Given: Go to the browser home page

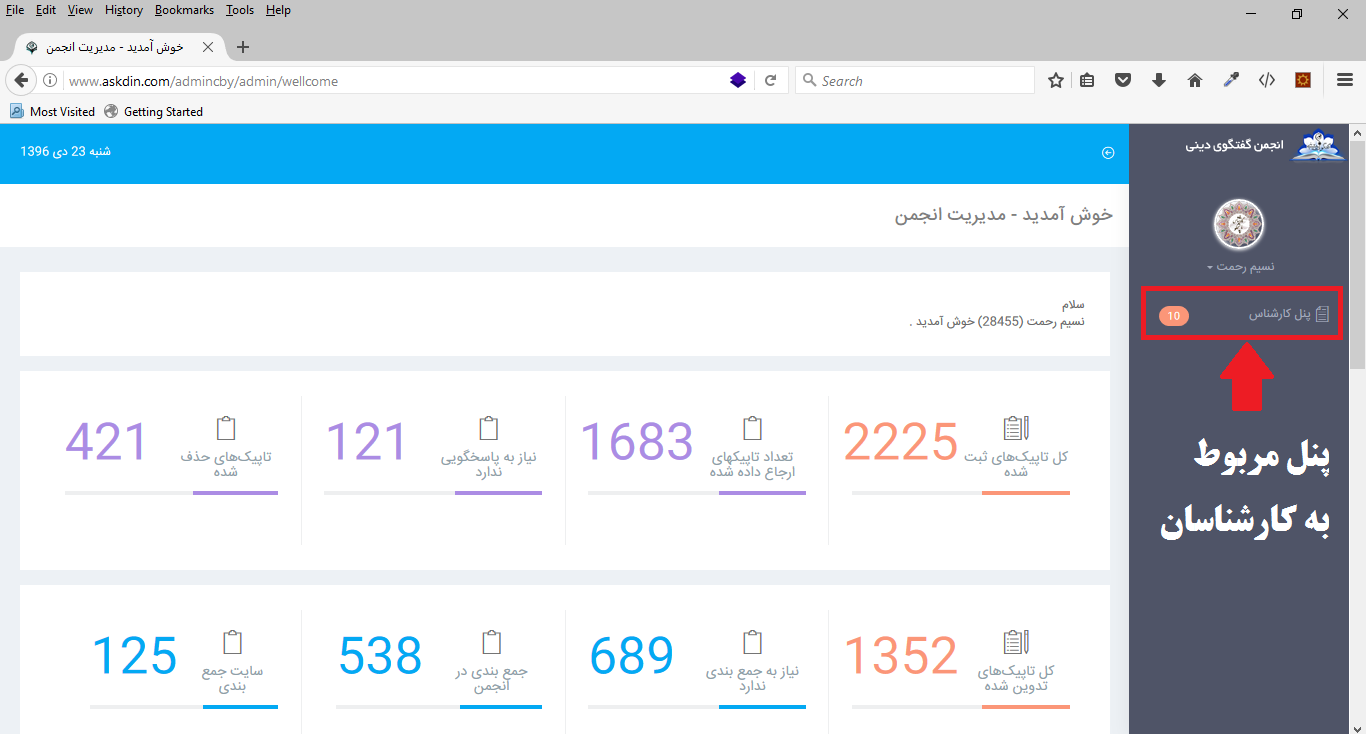Looking at the screenshot, I should [x=1194, y=81].
